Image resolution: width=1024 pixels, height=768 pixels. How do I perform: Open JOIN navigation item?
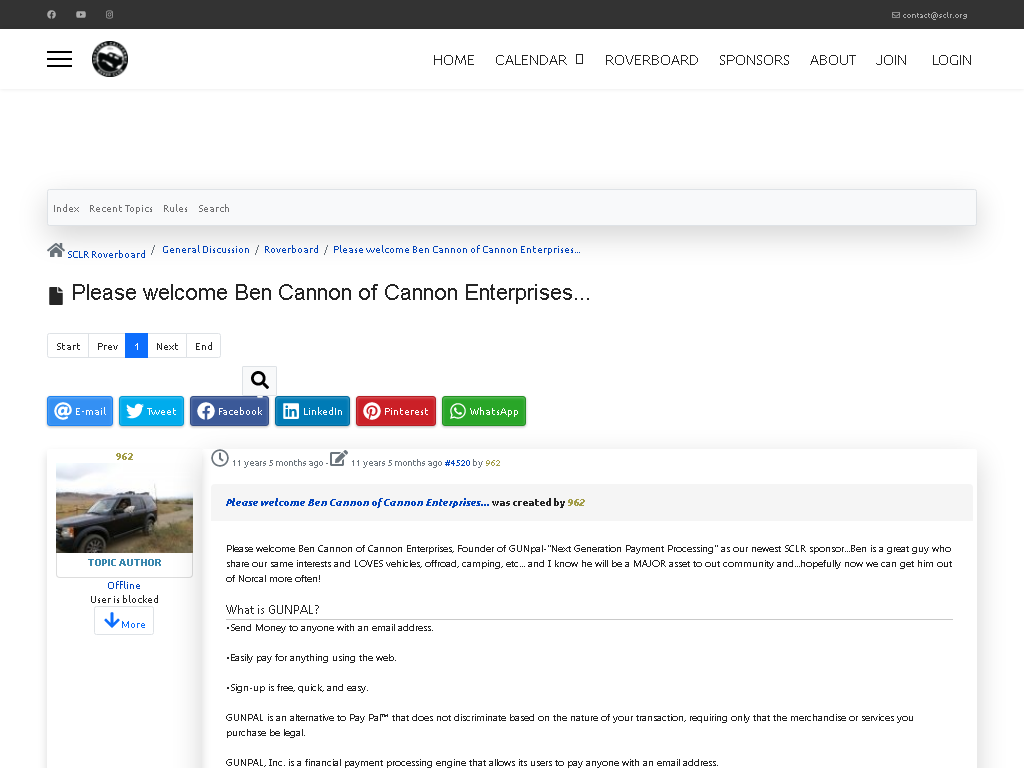click(x=891, y=60)
